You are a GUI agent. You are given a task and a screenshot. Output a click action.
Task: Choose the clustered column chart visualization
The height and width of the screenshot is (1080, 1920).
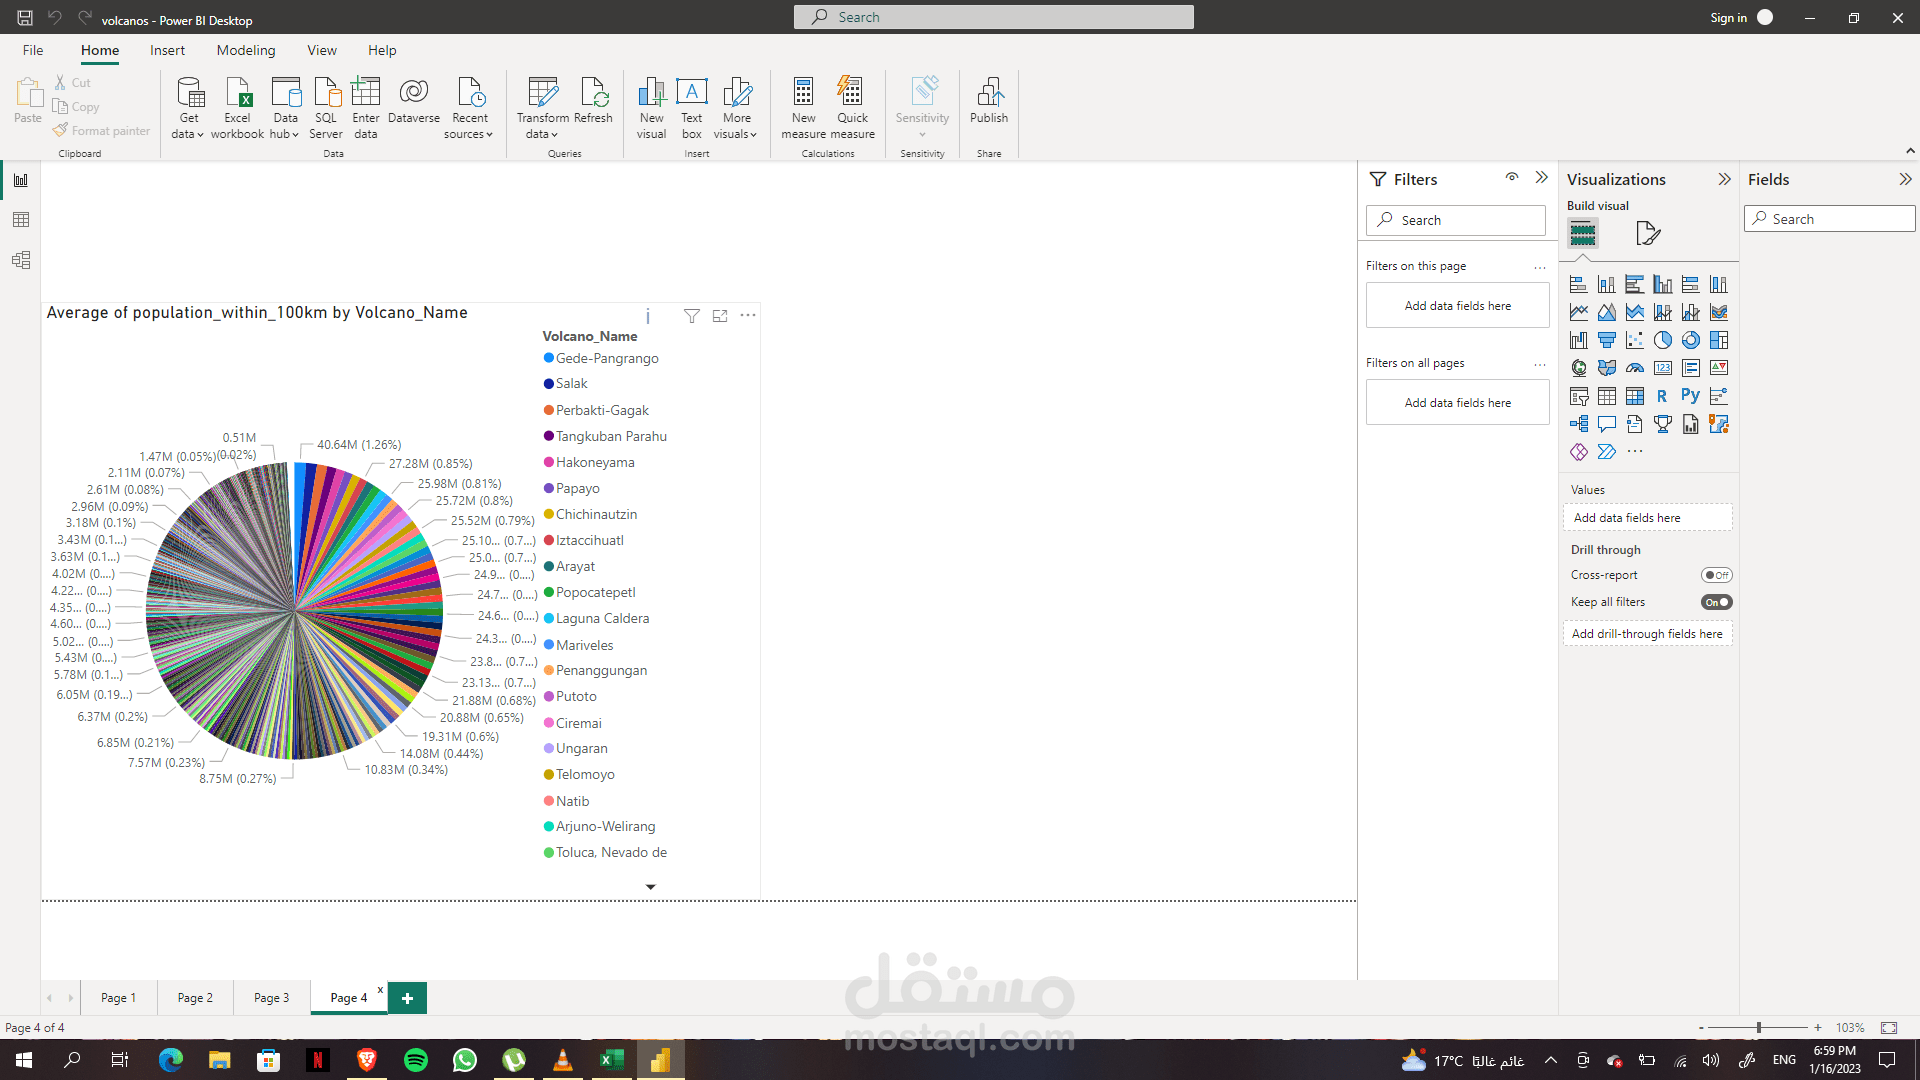click(1662, 284)
